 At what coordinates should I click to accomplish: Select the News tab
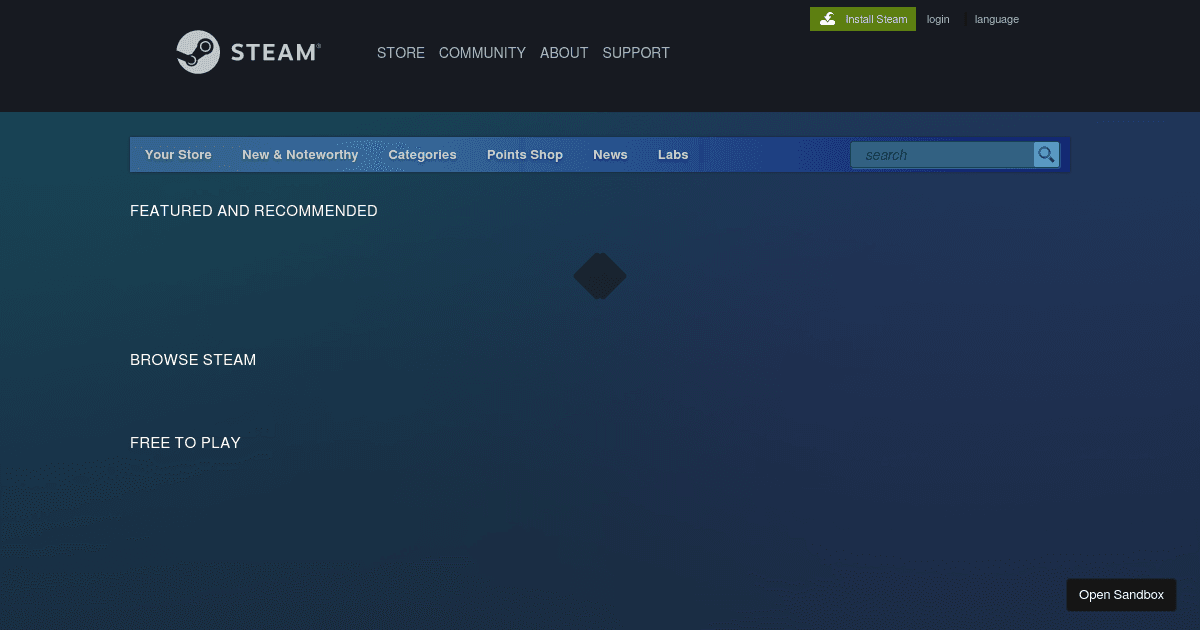tap(610, 155)
